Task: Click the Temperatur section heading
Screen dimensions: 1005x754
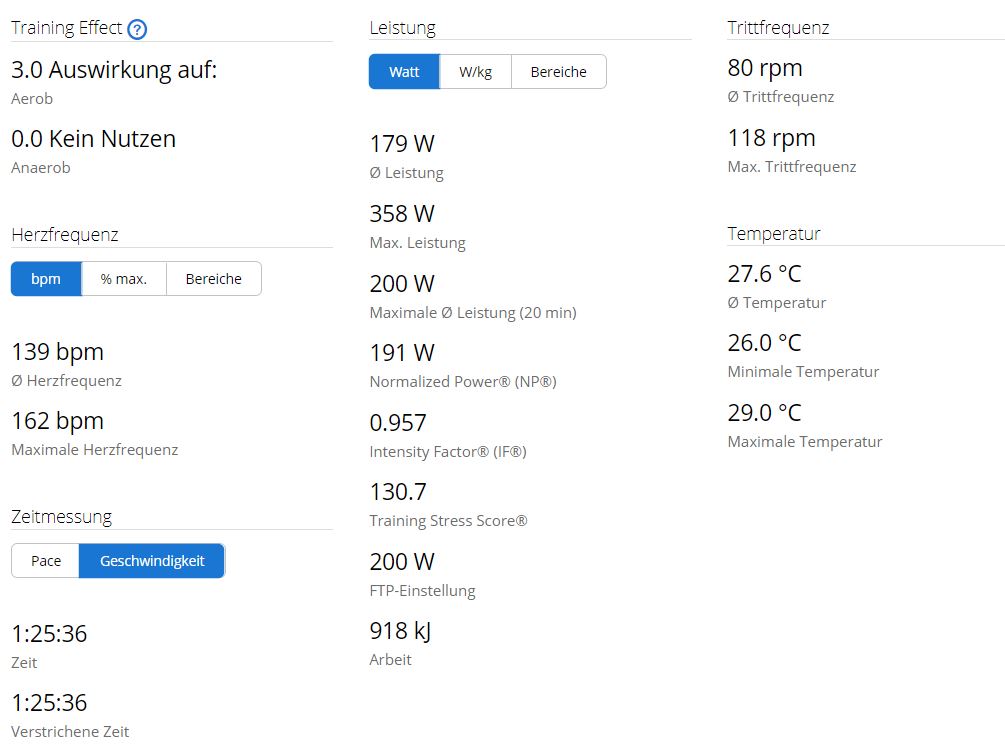Action: coord(773,234)
